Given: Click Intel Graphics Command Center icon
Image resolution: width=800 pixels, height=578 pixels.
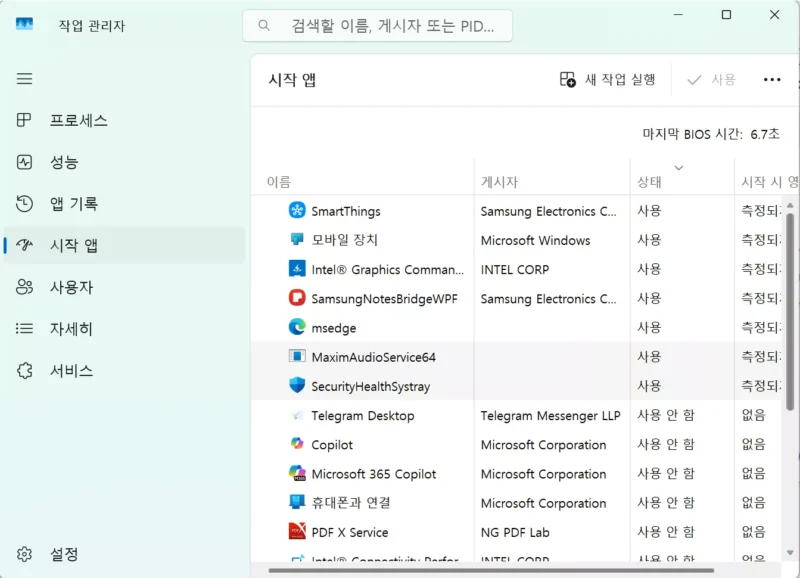Looking at the screenshot, I should 297,268.
